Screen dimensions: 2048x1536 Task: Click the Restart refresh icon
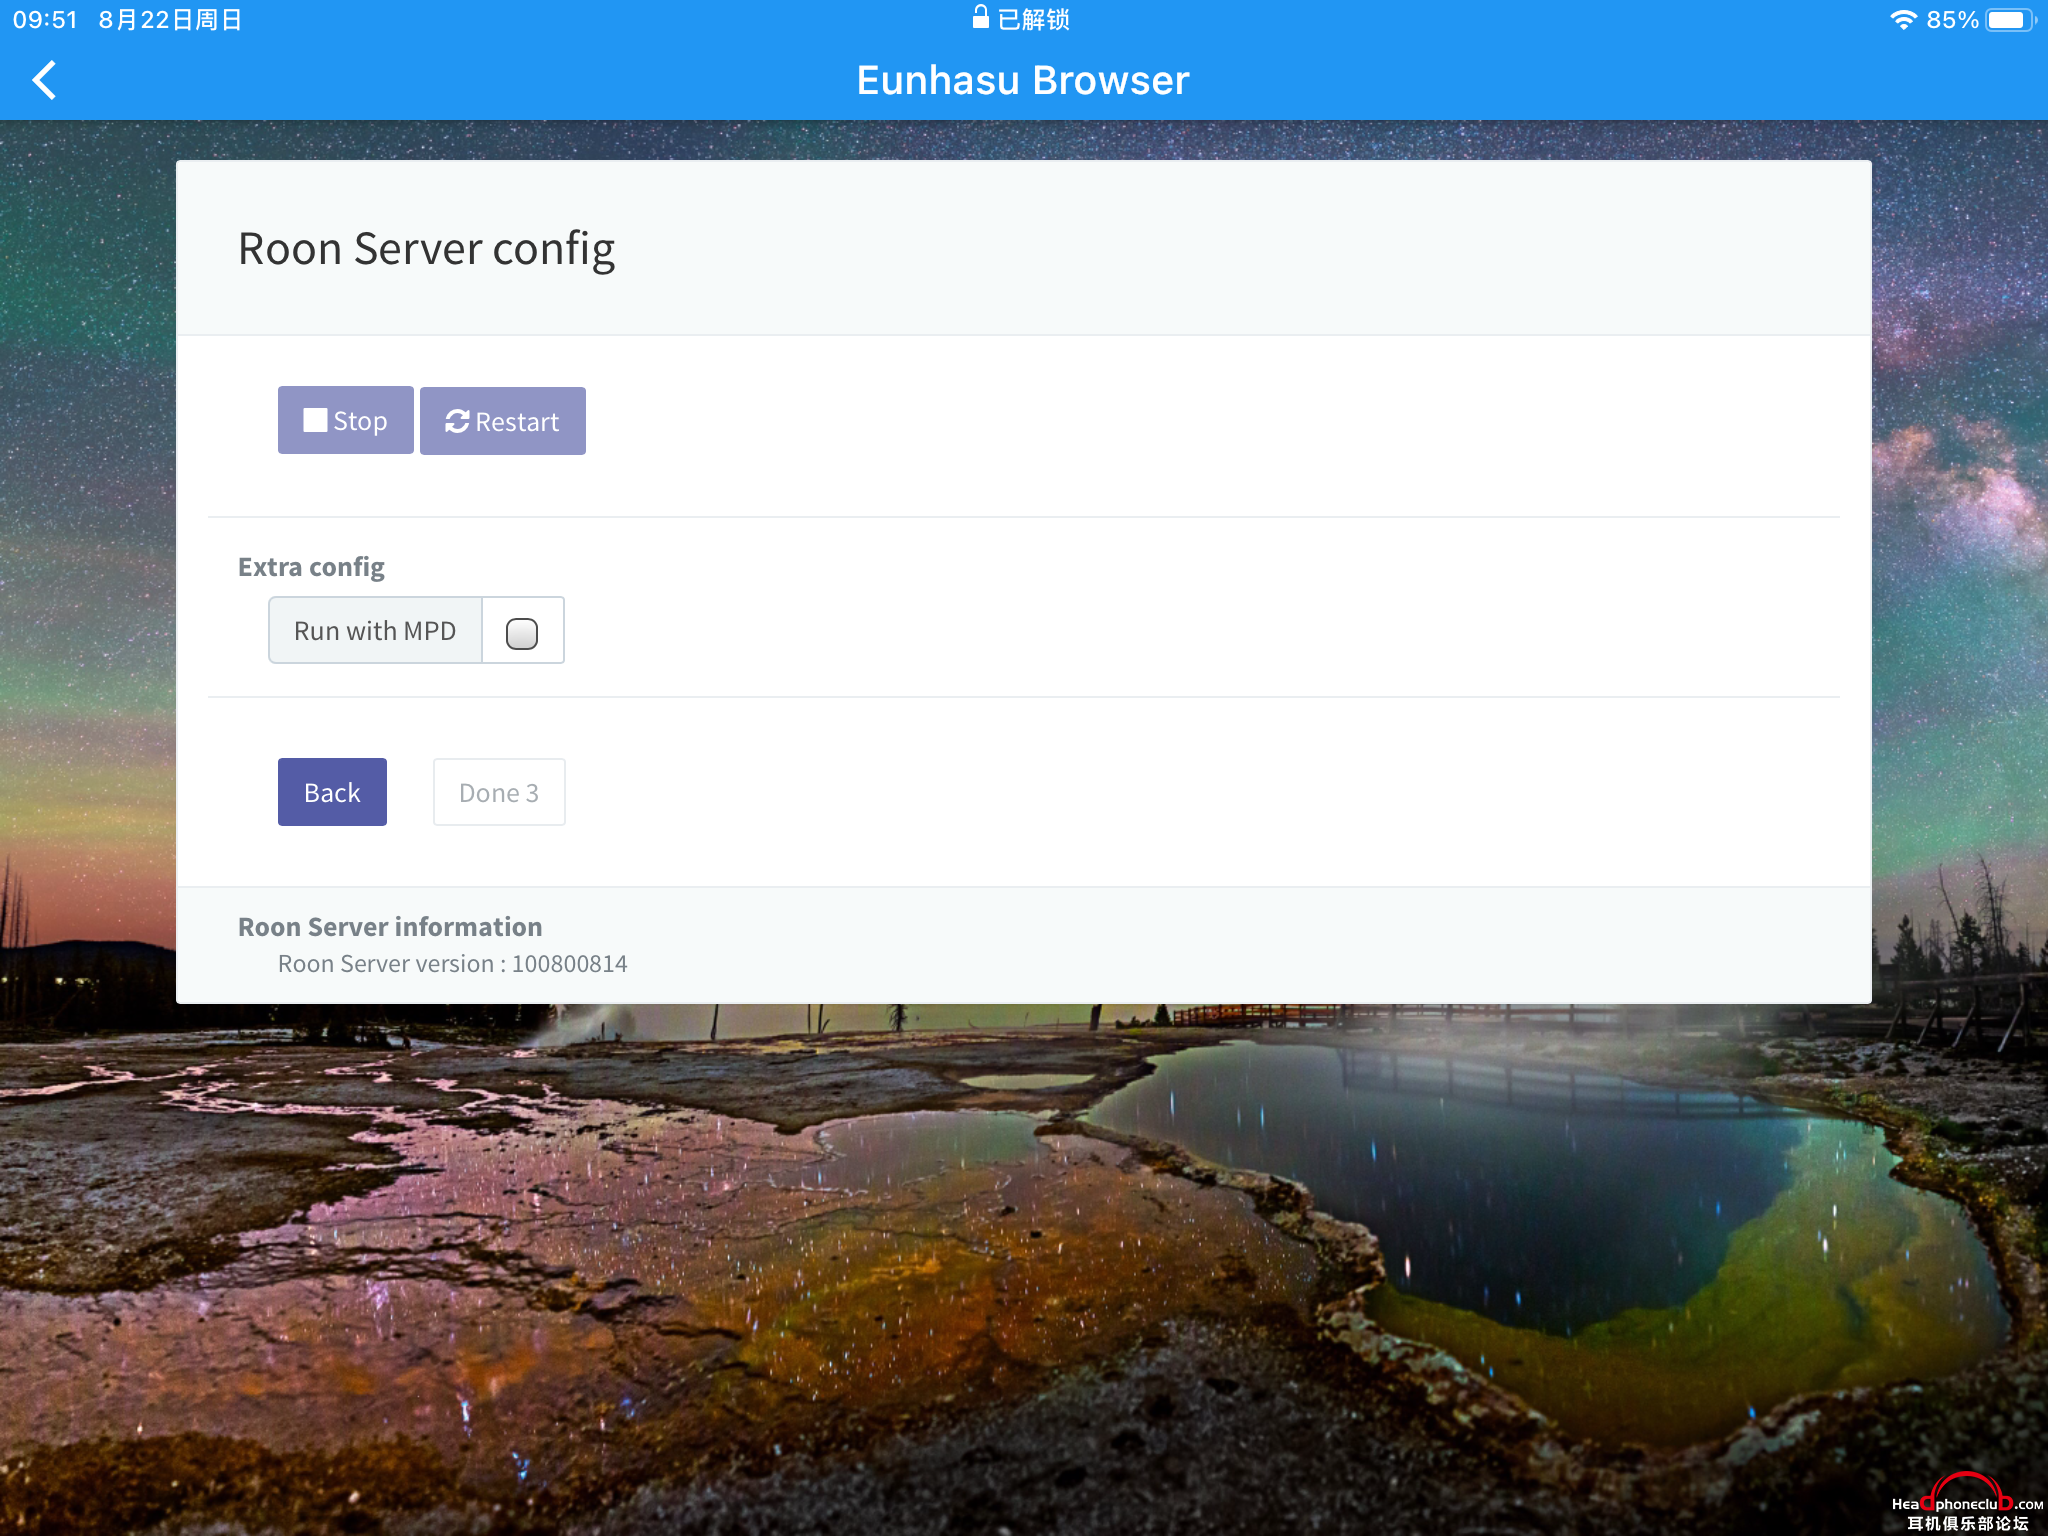tap(456, 421)
